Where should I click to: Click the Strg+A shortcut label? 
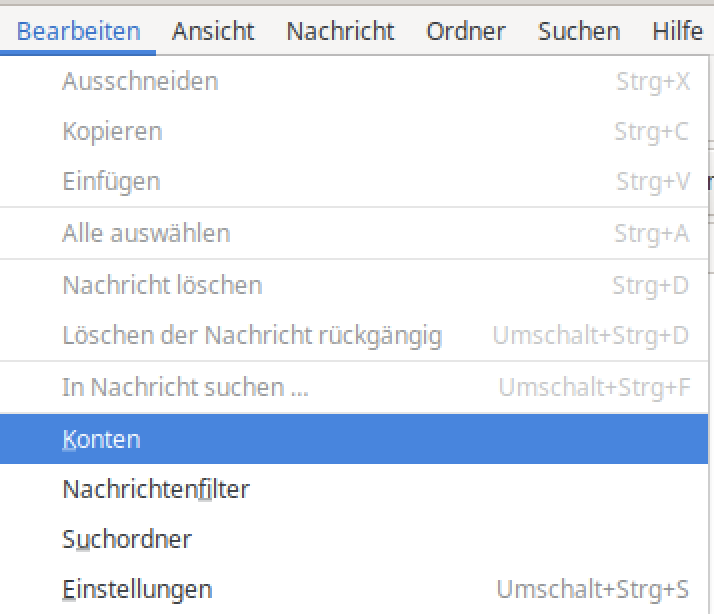[x=652, y=233]
